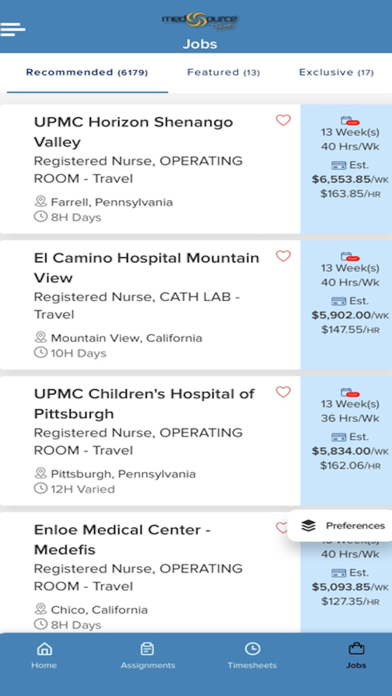Image resolution: width=392 pixels, height=696 pixels.
Task: Go to Home in bottom navigation
Action: click(x=44, y=656)
